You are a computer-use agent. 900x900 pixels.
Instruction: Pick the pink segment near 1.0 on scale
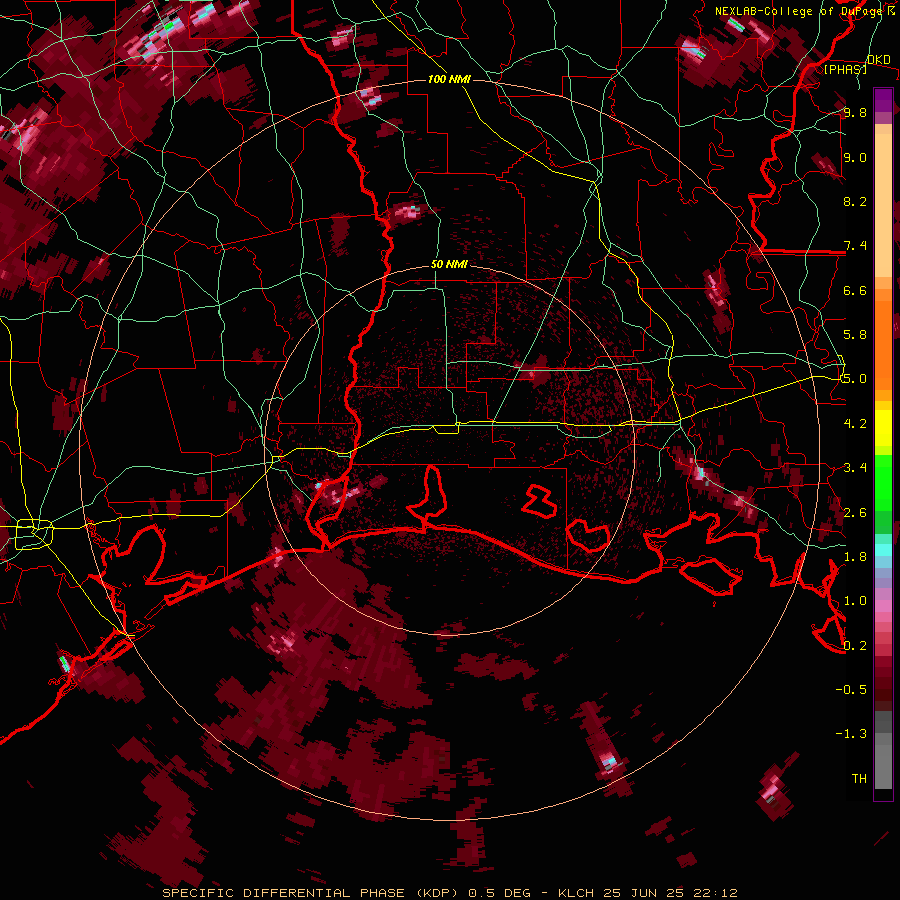883,605
